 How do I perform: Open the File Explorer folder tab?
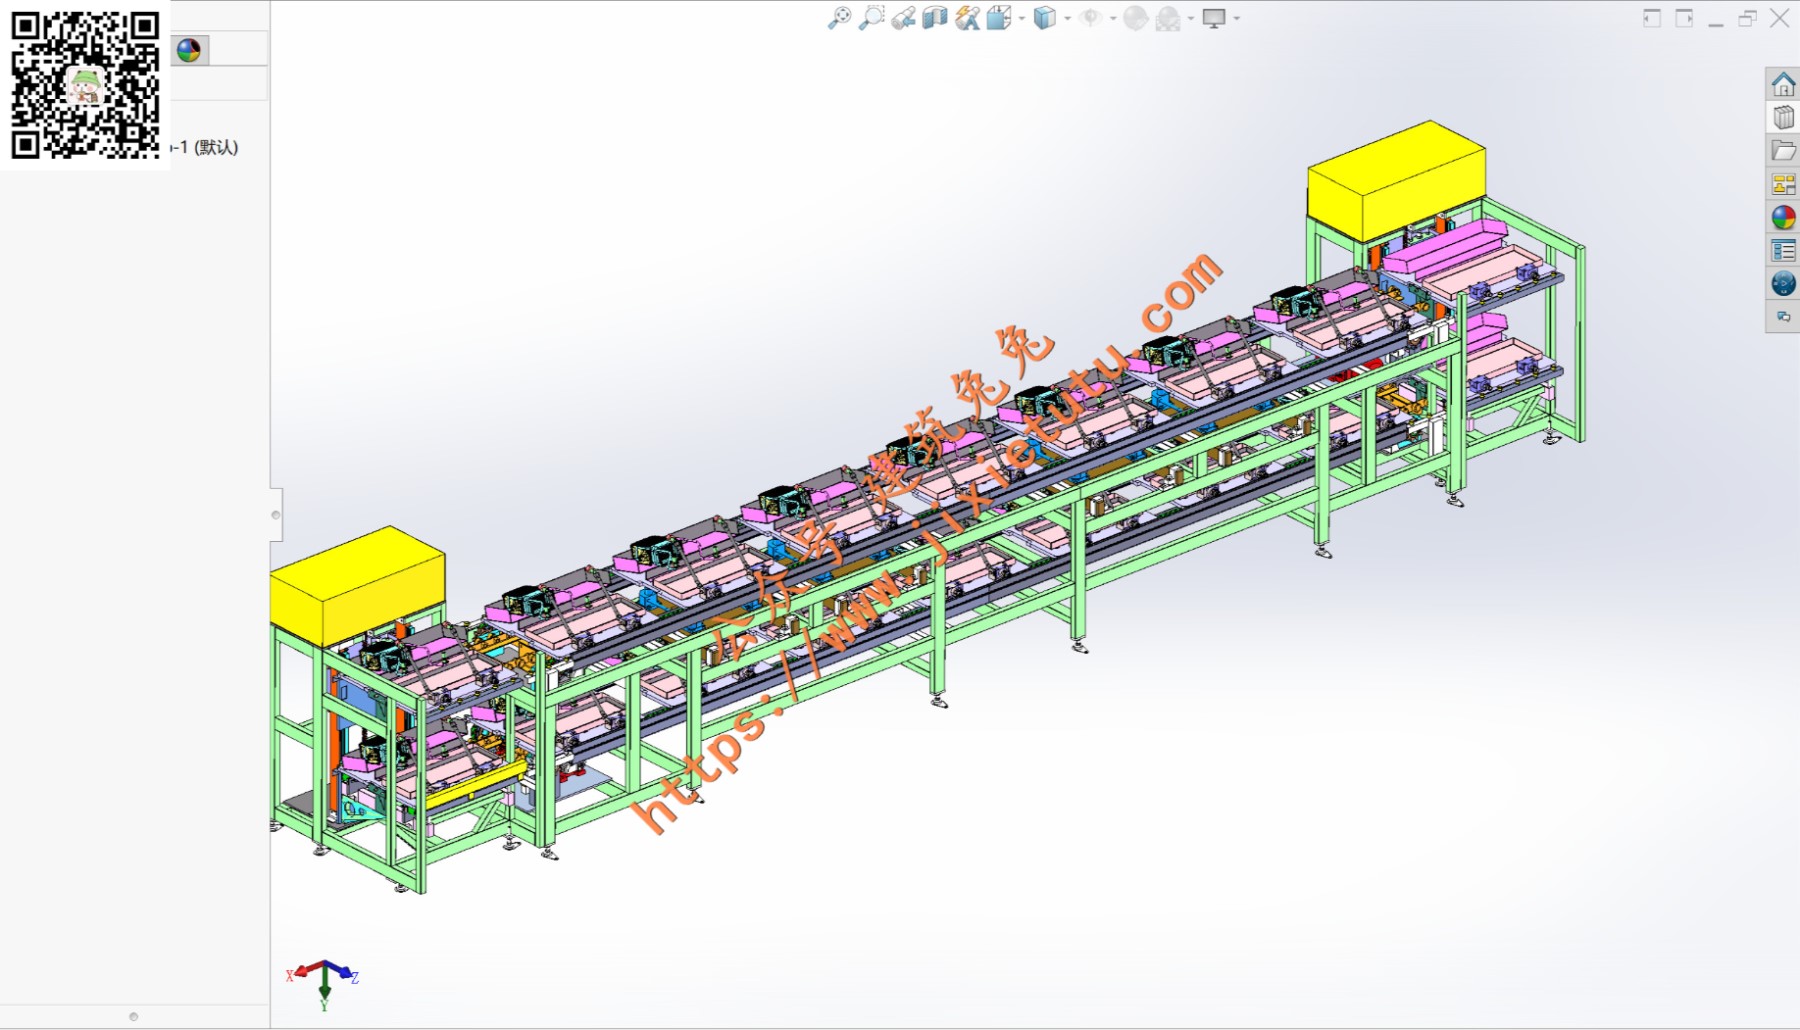click(1783, 151)
